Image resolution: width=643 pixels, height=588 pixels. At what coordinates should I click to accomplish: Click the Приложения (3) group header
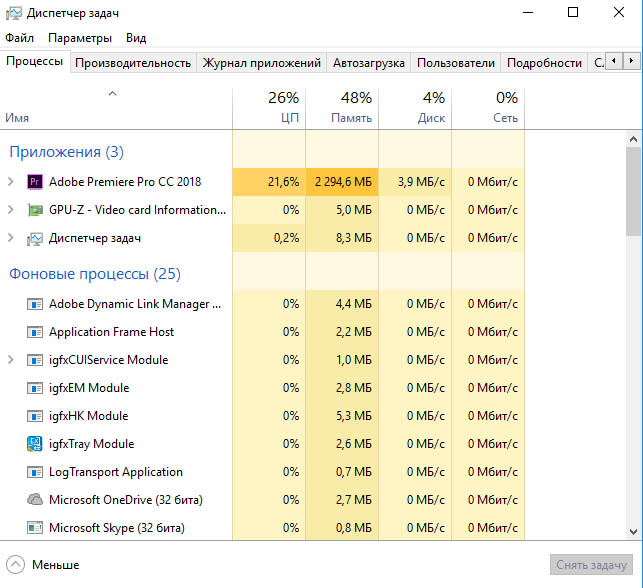pos(66,152)
